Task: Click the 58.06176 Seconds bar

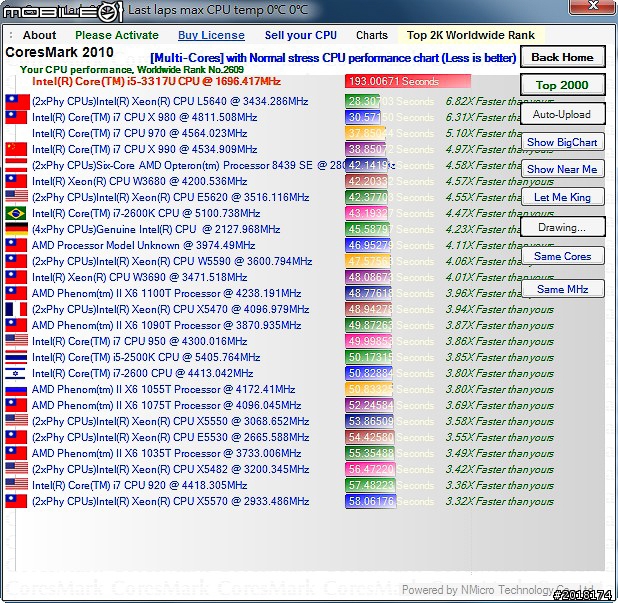Action: click(370, 501)
